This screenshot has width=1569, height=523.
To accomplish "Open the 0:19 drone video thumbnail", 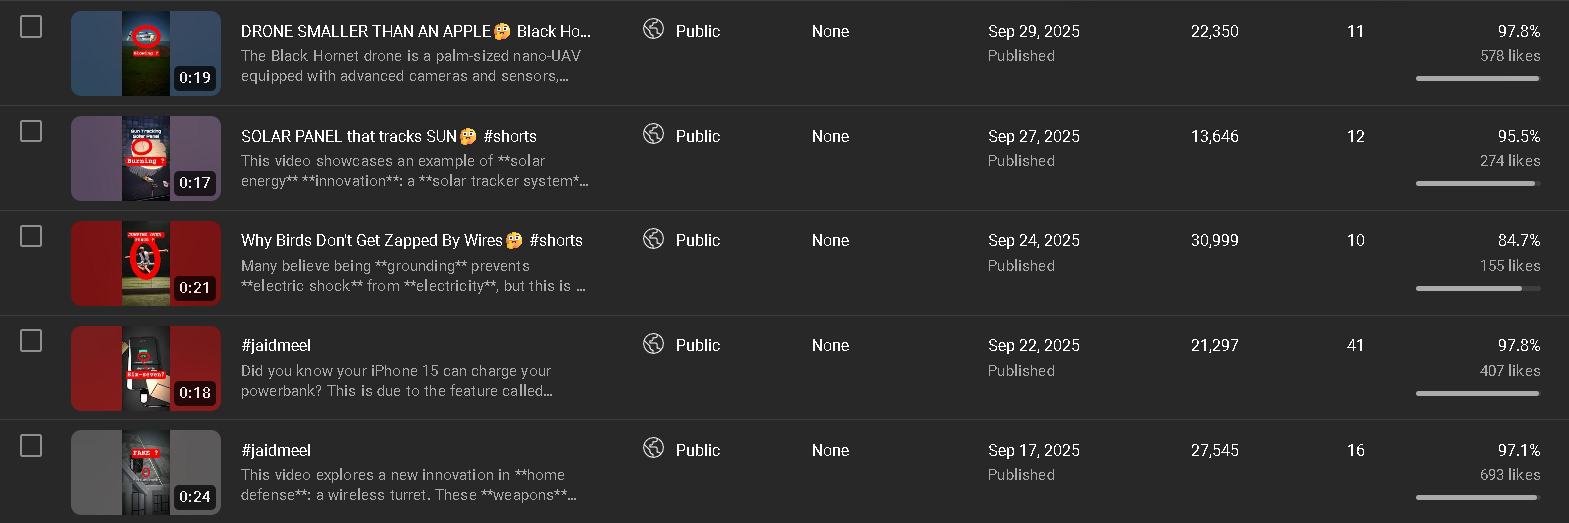I will pos(146,53).
